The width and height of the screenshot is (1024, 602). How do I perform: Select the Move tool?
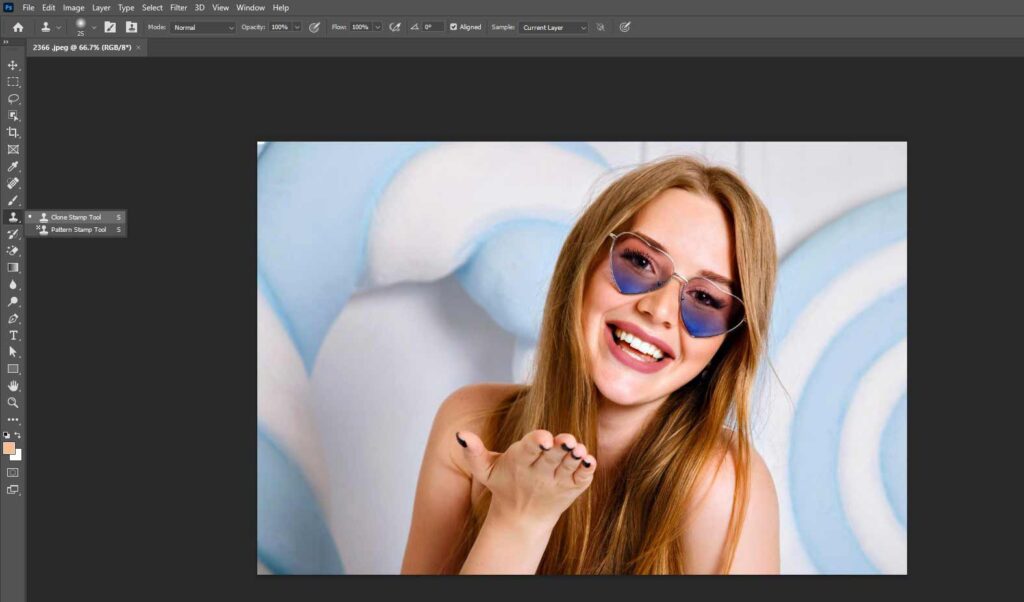12,65
